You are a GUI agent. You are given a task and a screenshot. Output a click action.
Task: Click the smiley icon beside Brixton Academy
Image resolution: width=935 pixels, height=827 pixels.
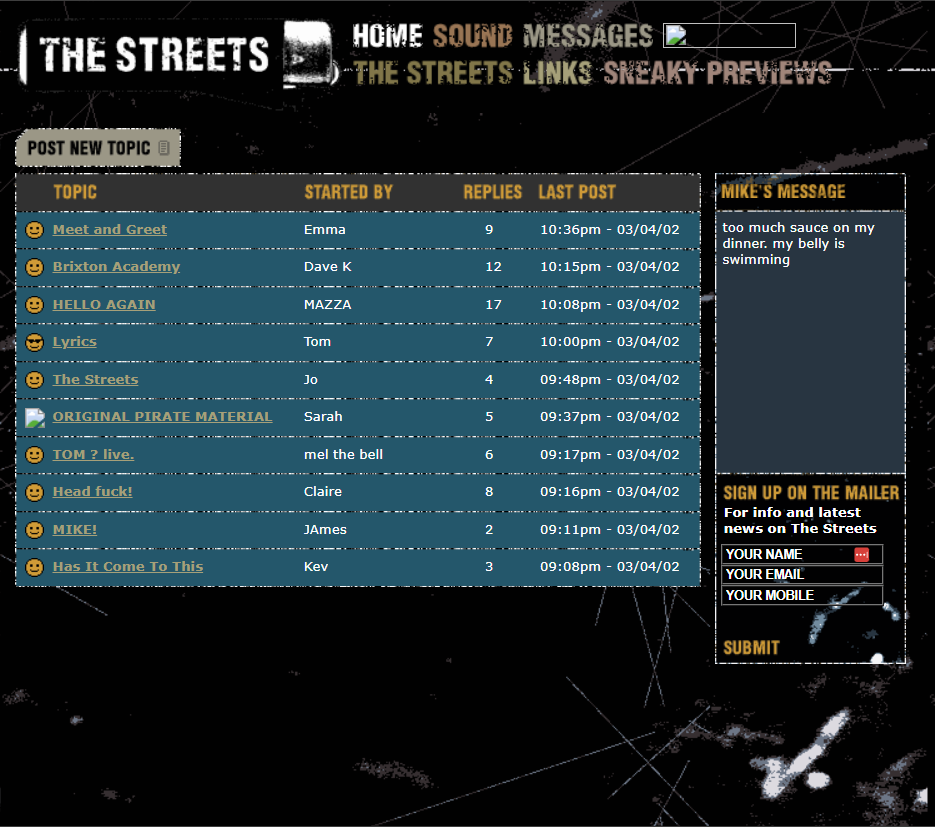click(x=35, y=267)
